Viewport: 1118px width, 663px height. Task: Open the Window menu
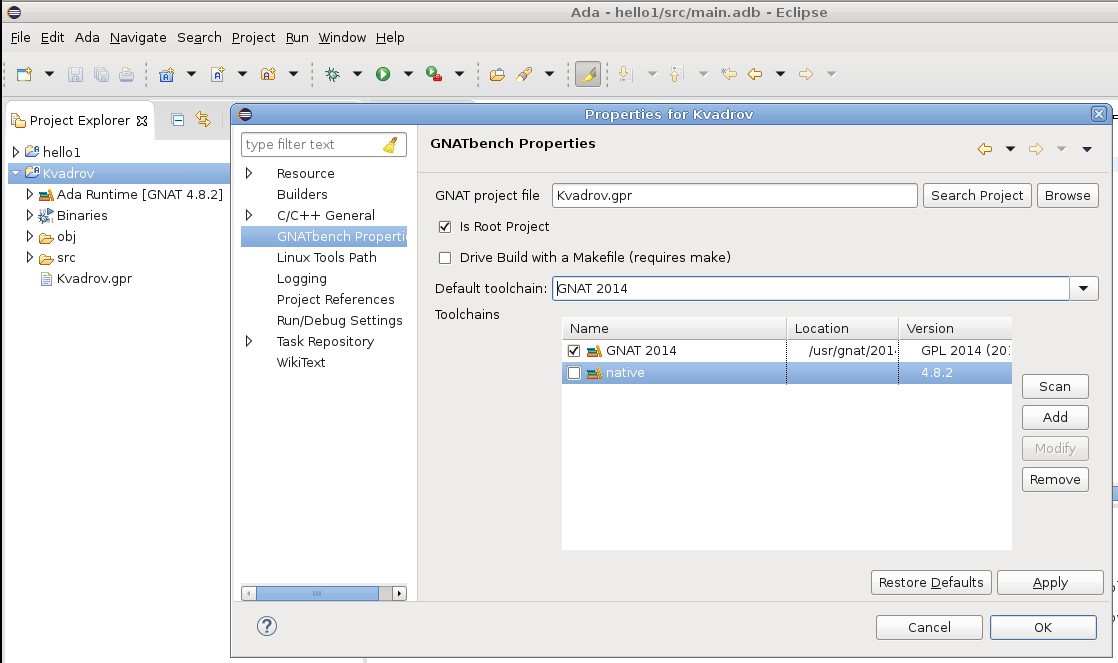342,38
